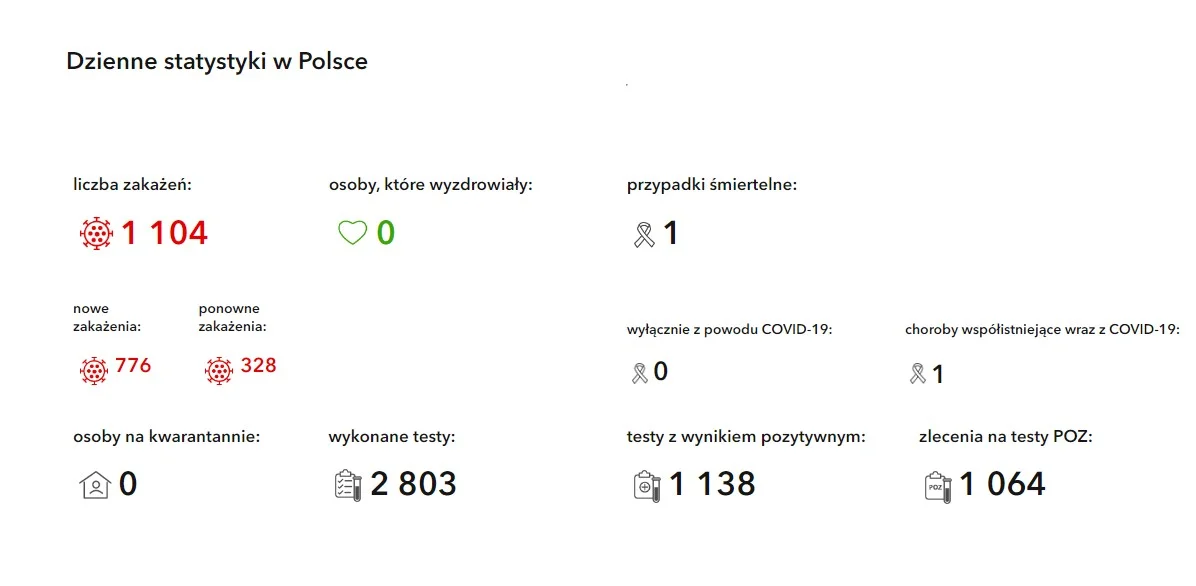The image size is (1196, 586).
Task: Click the green heart recovered icon
Action: click(x=352, y=233)
